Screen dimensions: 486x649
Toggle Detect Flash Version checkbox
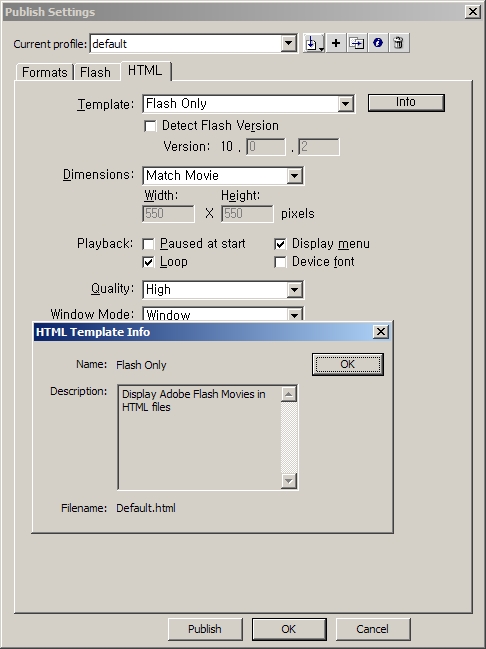[150, 126]
